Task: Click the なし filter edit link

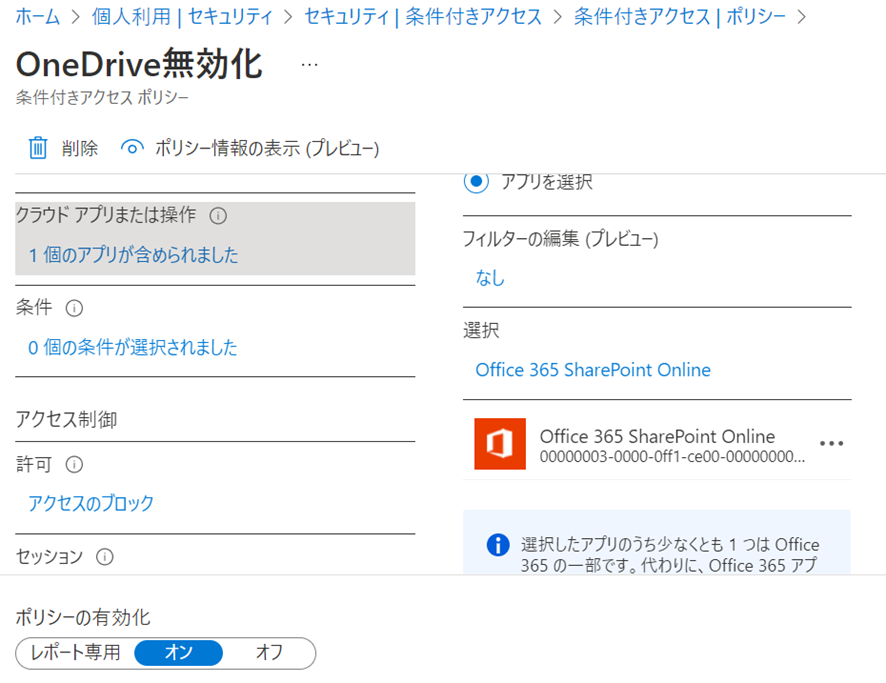Action: pyautogui.click(x=490, y=278)
